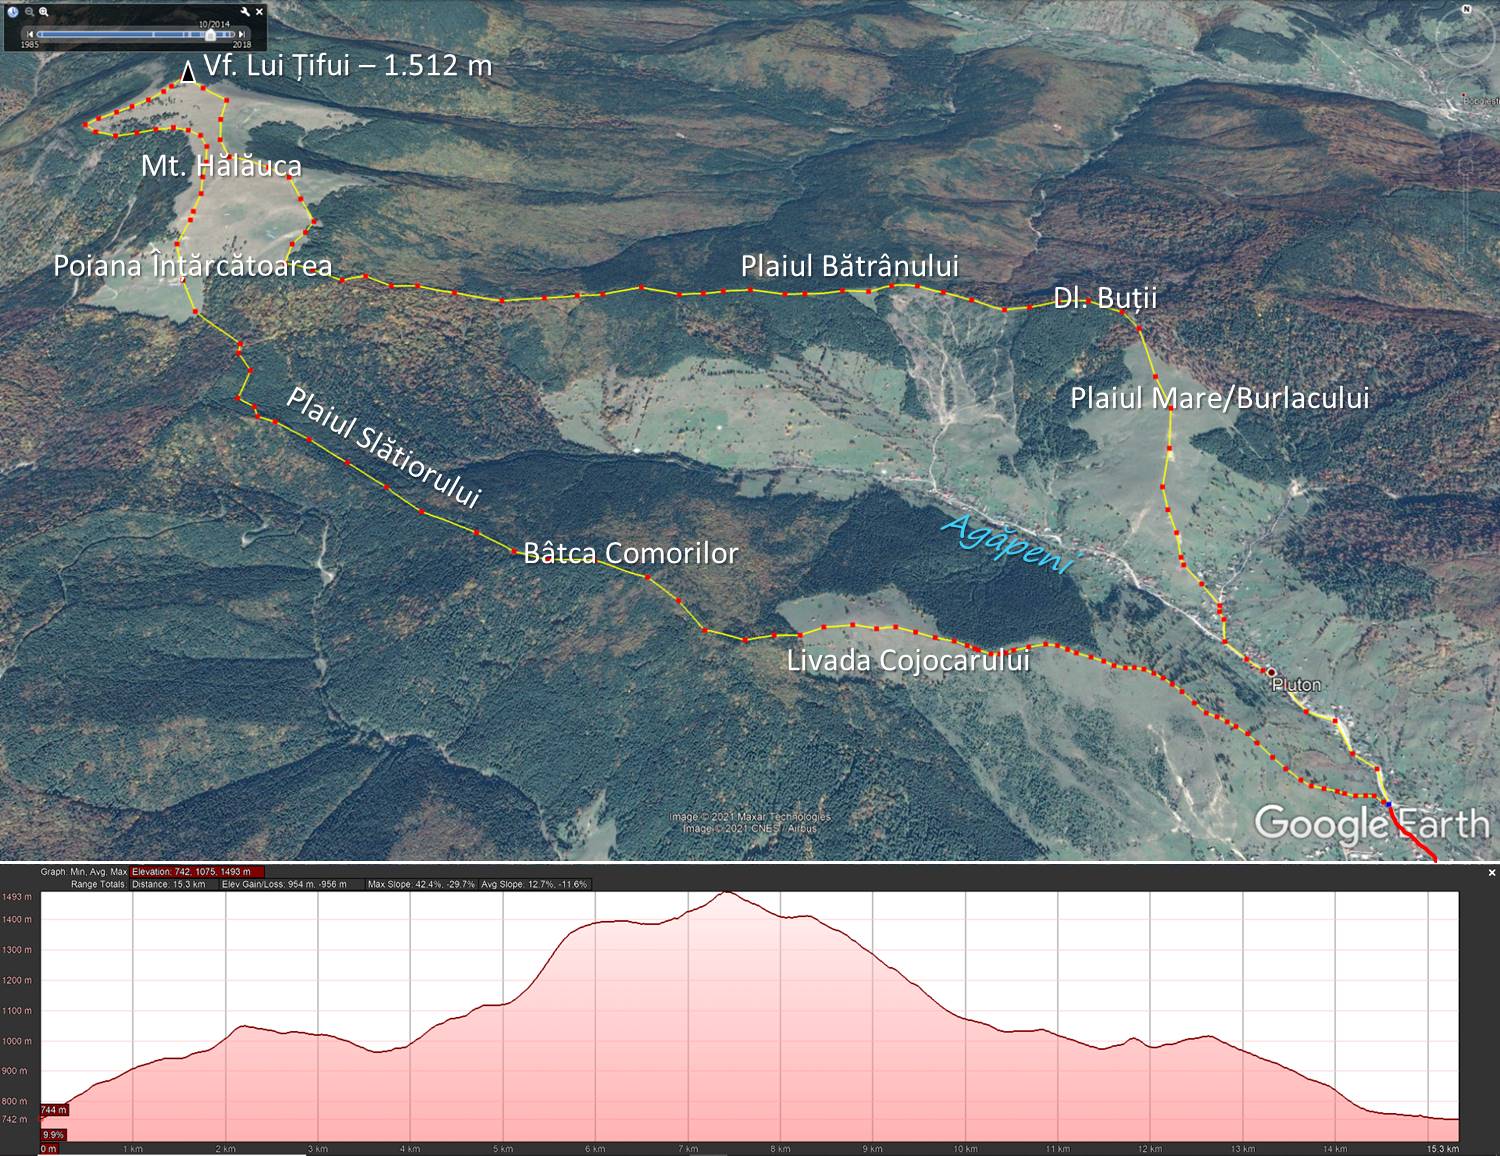Screen dimensions: 1500x1156
Task: Click the Bâtca Comorilor map label
Action: pos(630,554)
